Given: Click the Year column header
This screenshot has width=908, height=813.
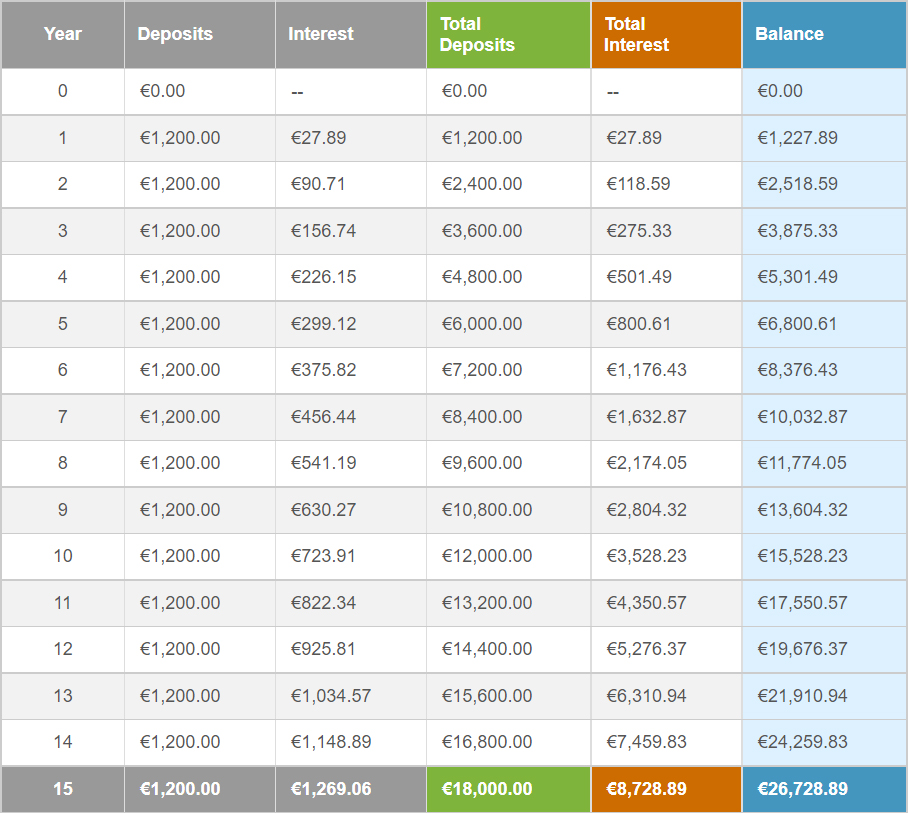Looking at the screenshot, I should 63,34.
